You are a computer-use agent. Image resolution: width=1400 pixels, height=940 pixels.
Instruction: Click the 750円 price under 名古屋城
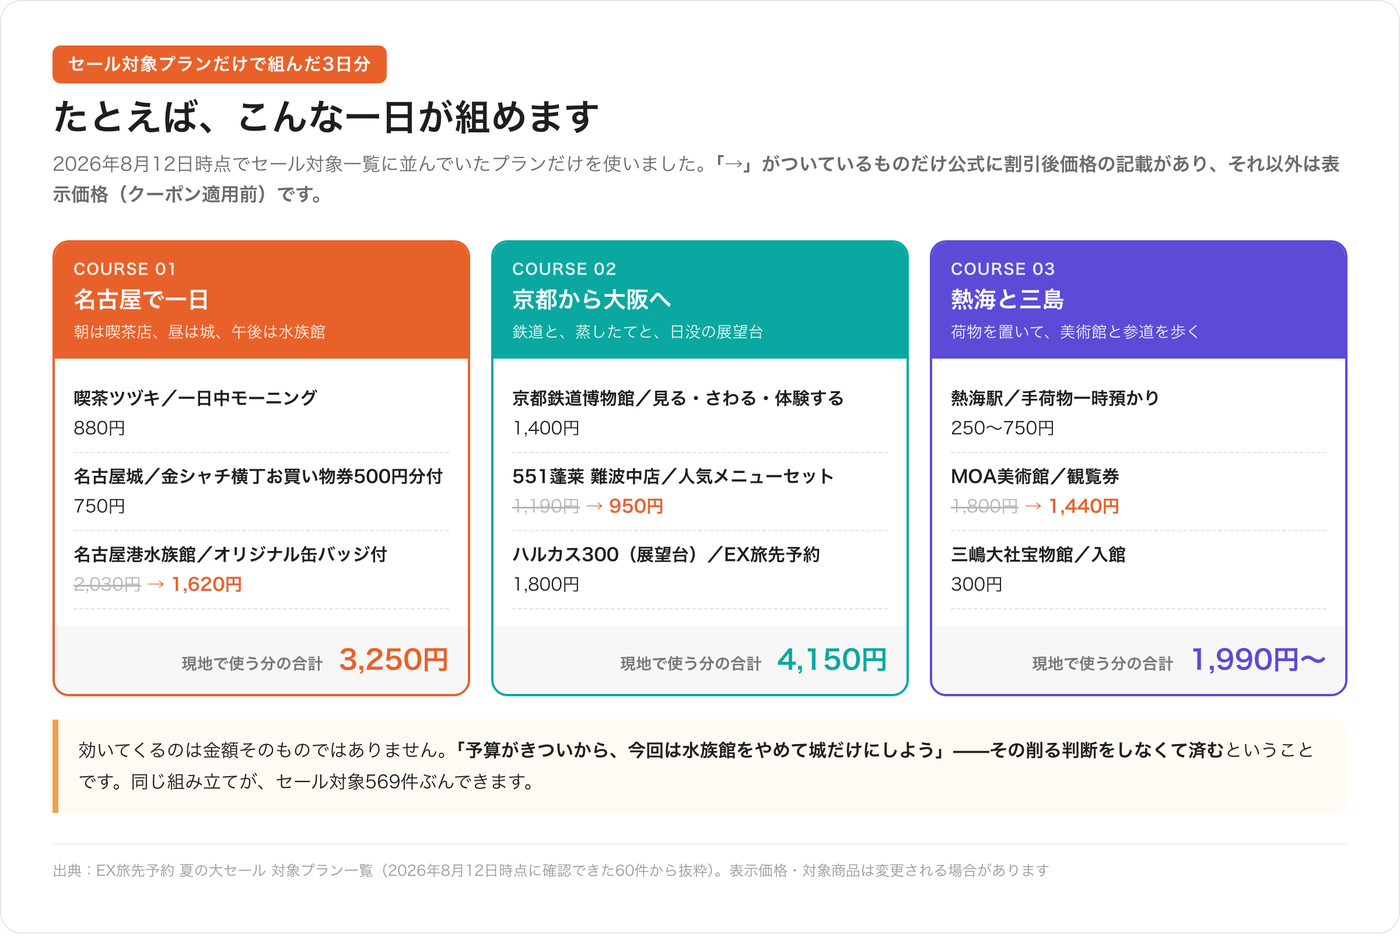point(100,506)
